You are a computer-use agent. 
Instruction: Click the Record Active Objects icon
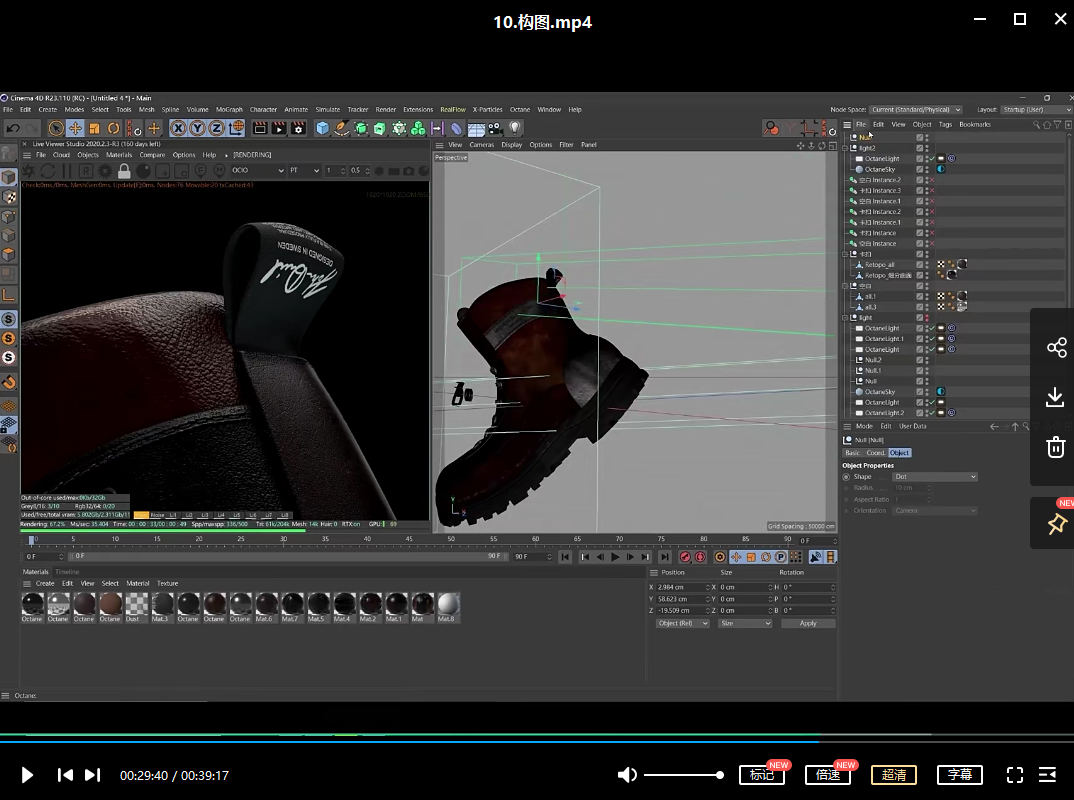click(685, 557)
